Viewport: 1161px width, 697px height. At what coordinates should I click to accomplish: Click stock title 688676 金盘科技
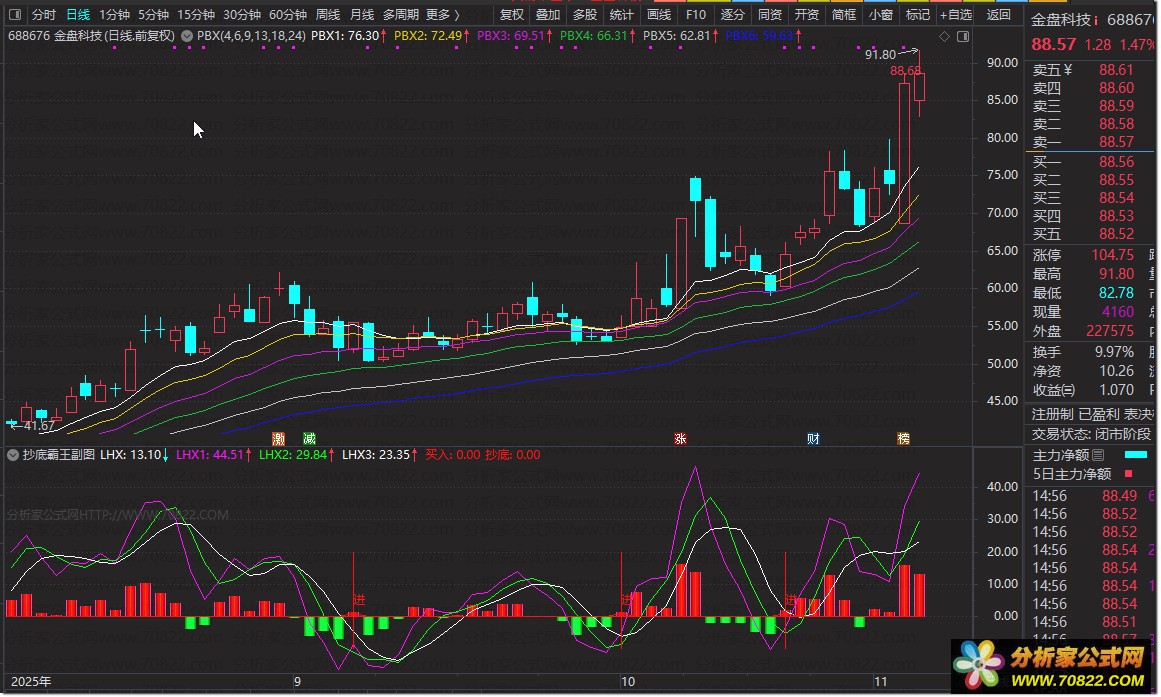92,36
